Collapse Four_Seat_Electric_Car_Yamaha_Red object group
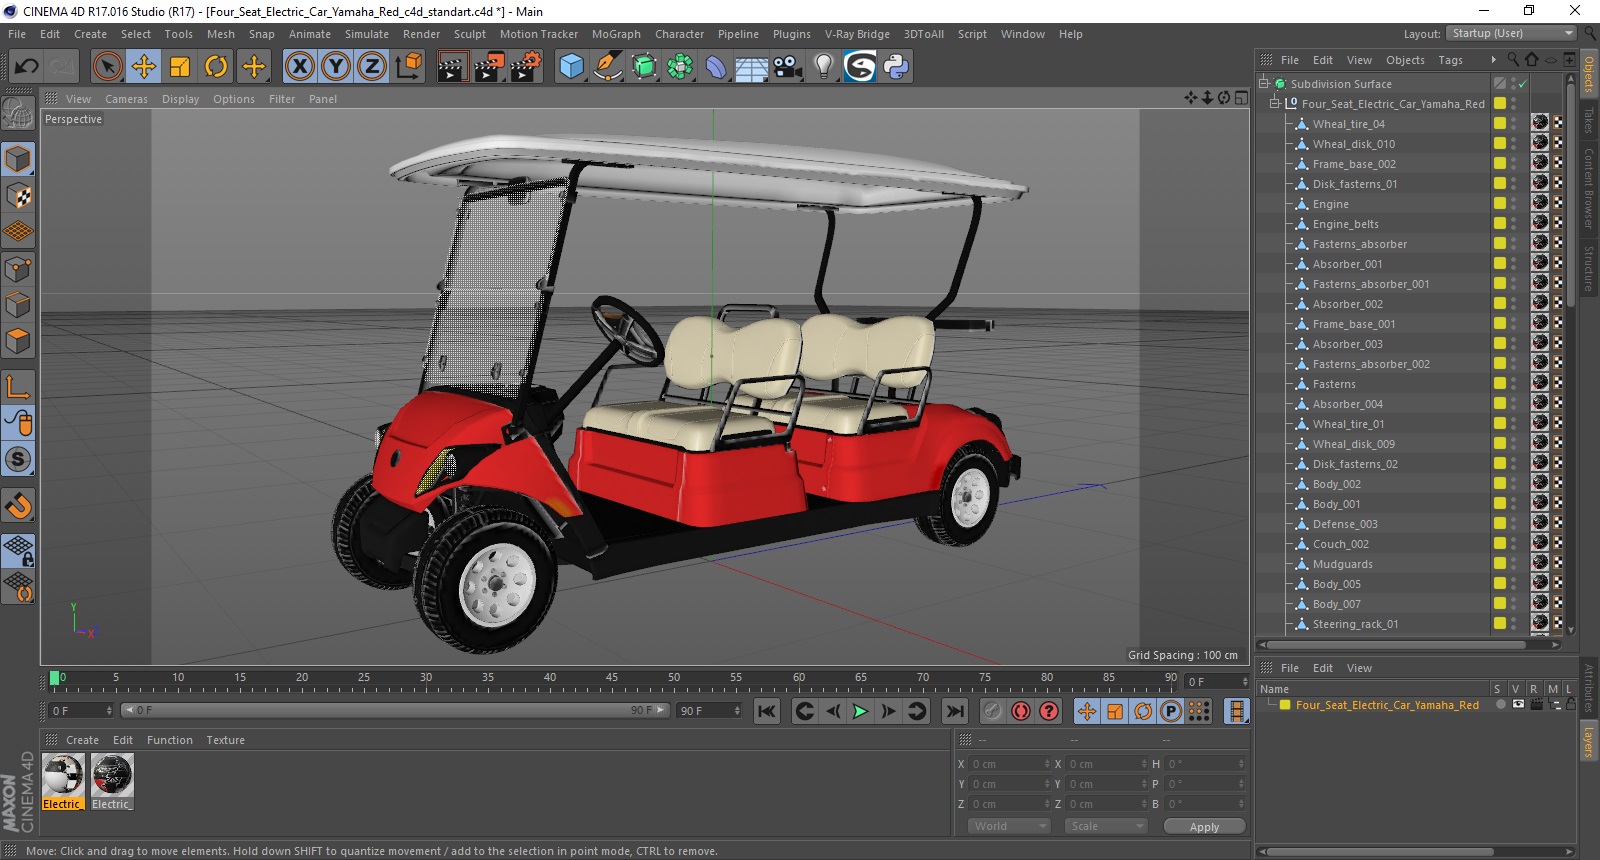Image resolution: width=1600 pixels, height=860 pixels. click(1275, 103)
